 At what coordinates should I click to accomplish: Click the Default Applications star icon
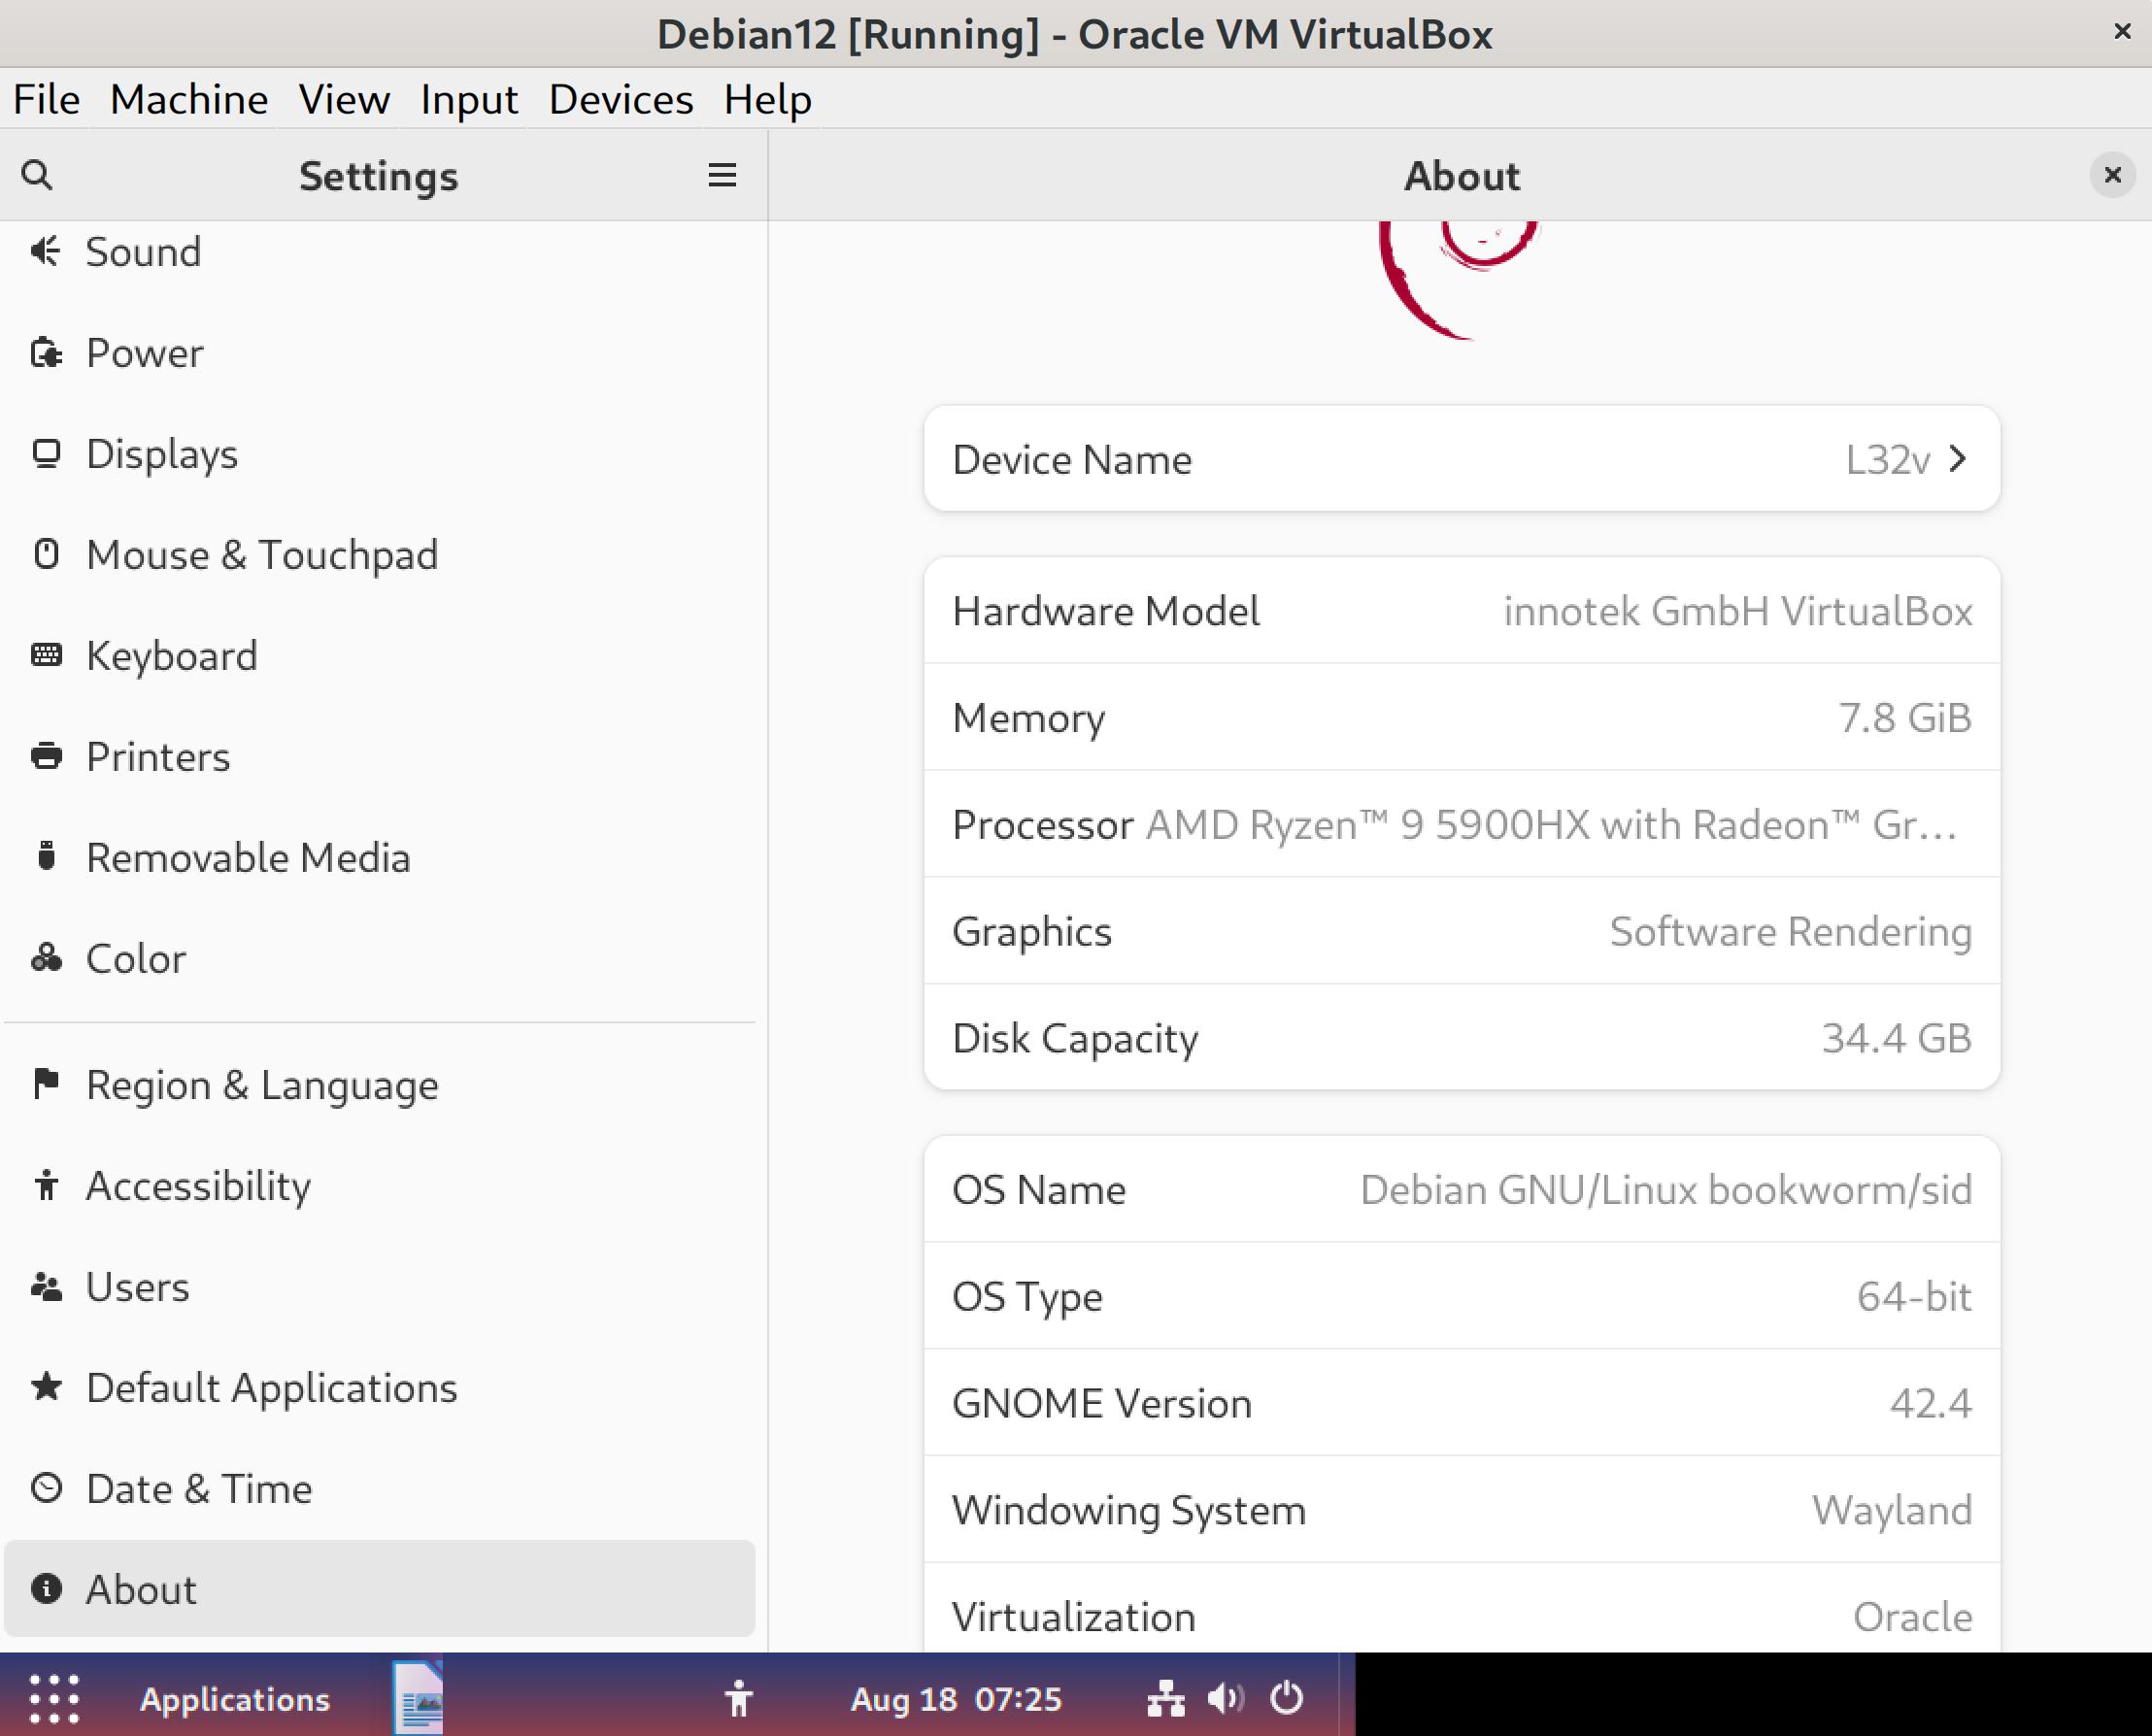(46, 1387)
